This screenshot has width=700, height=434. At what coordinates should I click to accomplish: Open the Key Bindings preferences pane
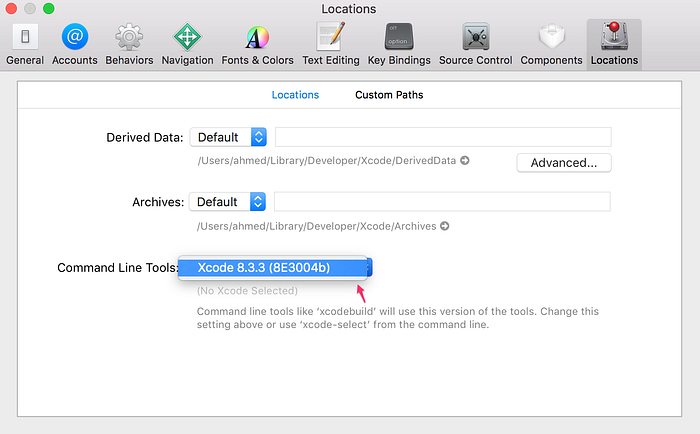[x=399, y=45]
